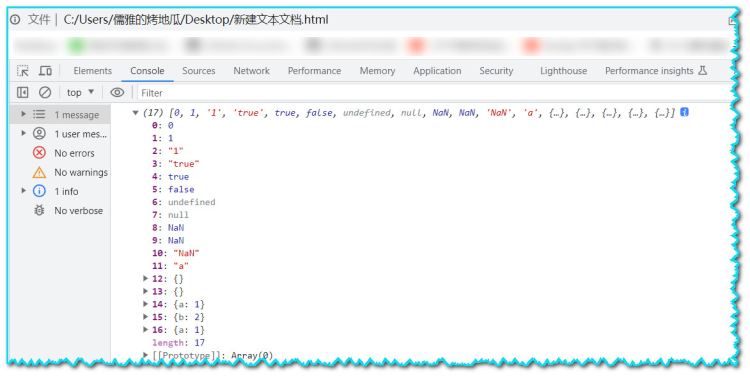
Task: Click the verbose bug icon
Action: 39,210
